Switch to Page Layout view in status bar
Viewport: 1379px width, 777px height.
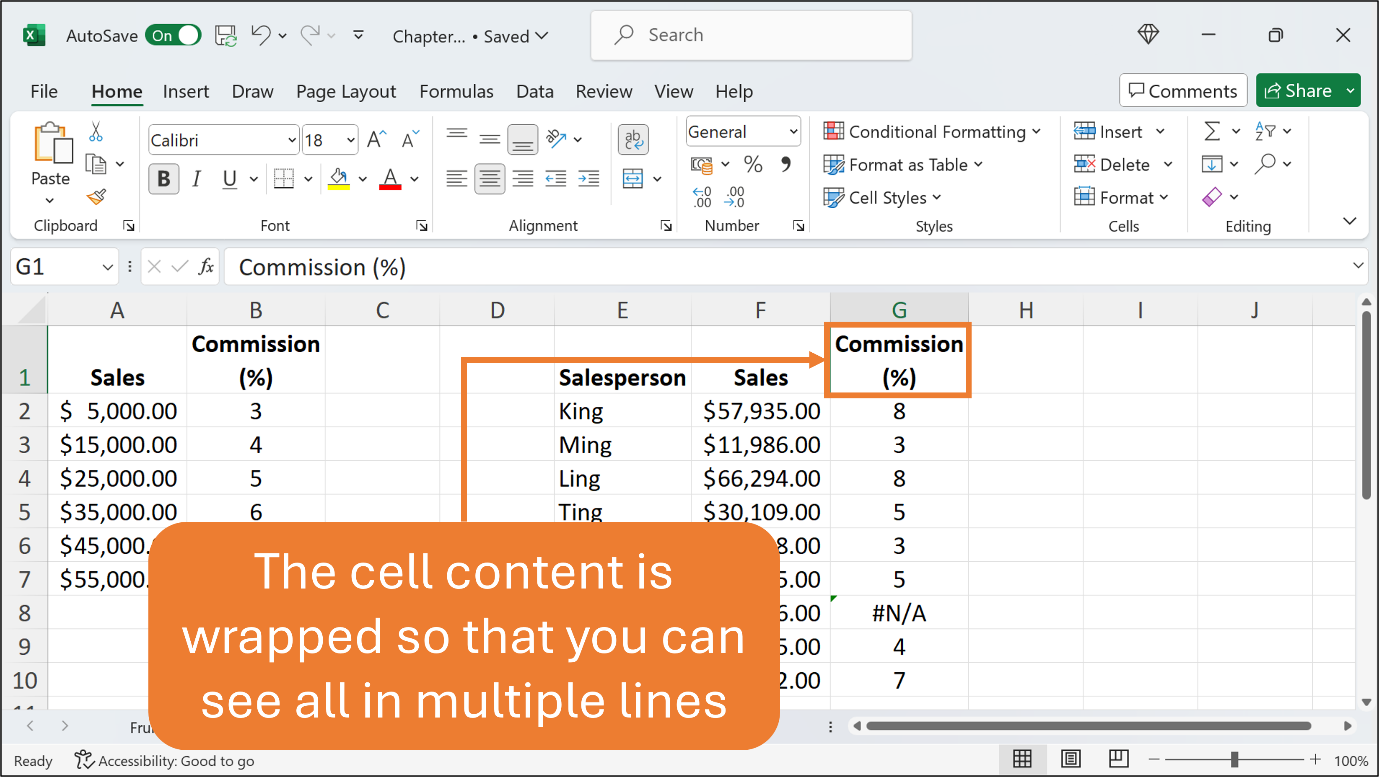pos(1070,759)
